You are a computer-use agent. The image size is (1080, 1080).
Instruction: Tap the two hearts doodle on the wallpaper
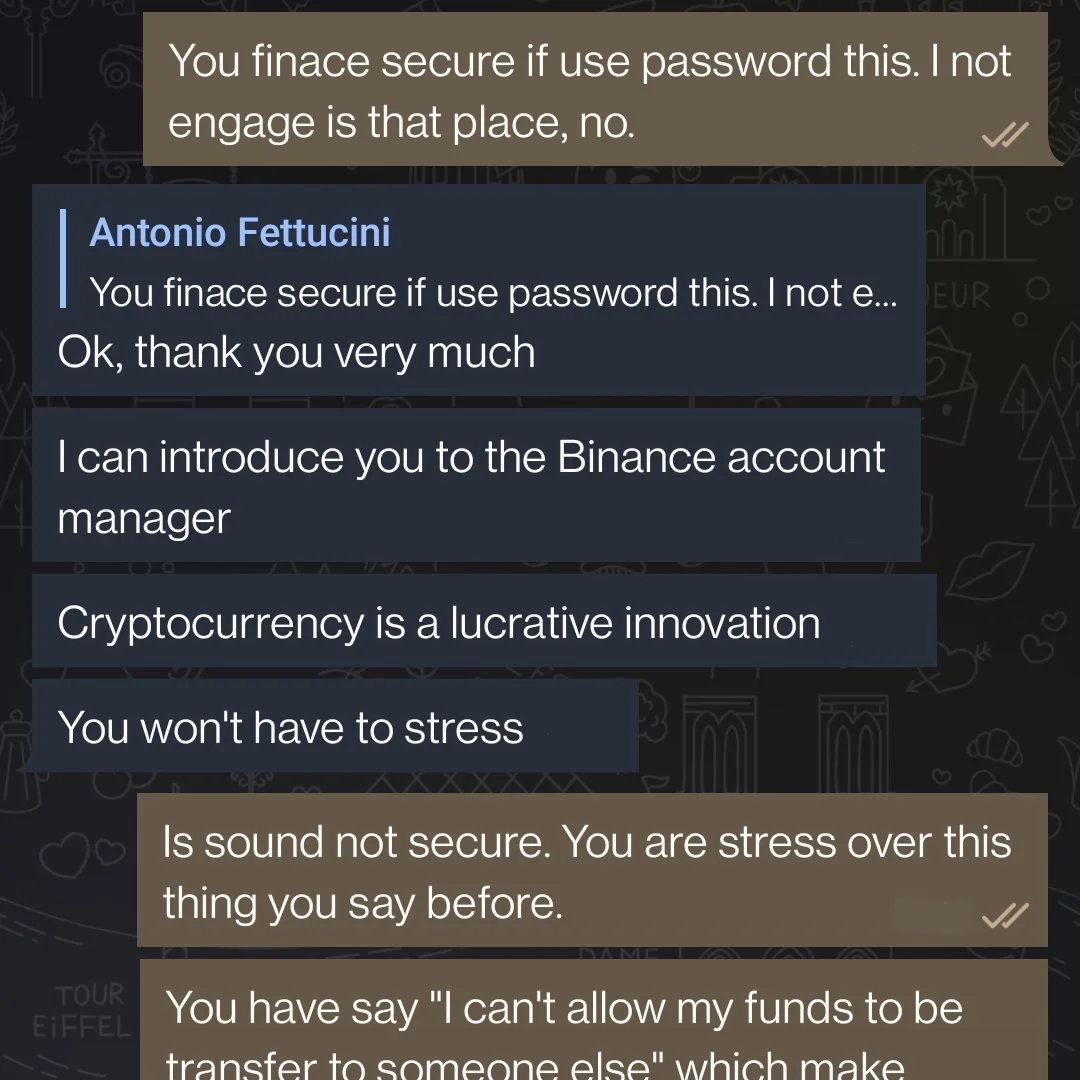[83, 854]
